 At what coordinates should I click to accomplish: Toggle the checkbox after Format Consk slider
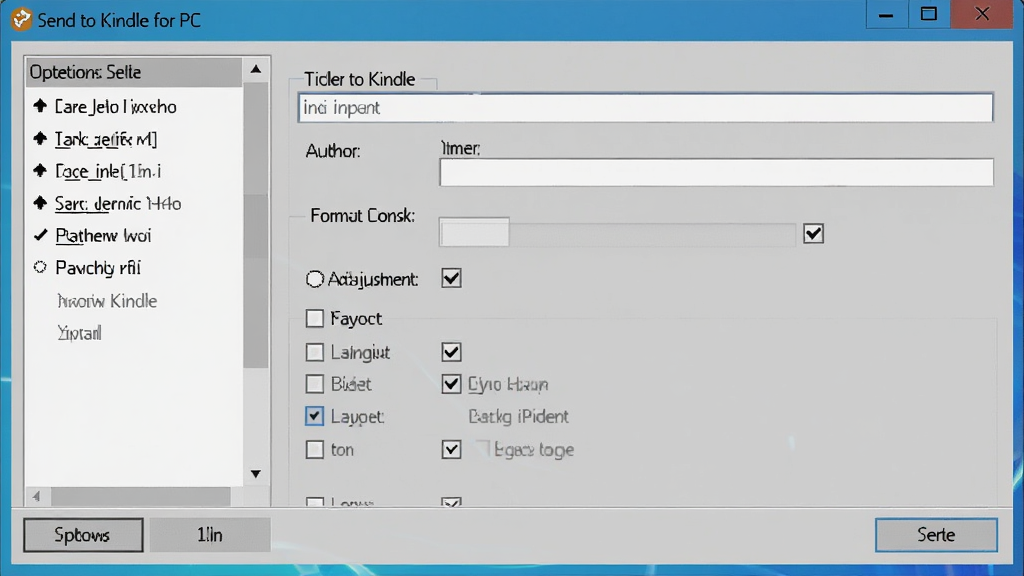pyautogui.click(x=813, y=233)
